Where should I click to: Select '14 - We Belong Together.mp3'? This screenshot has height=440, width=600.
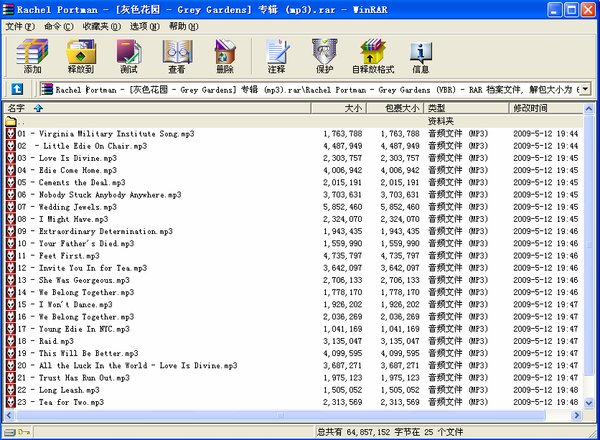(76, 292)
